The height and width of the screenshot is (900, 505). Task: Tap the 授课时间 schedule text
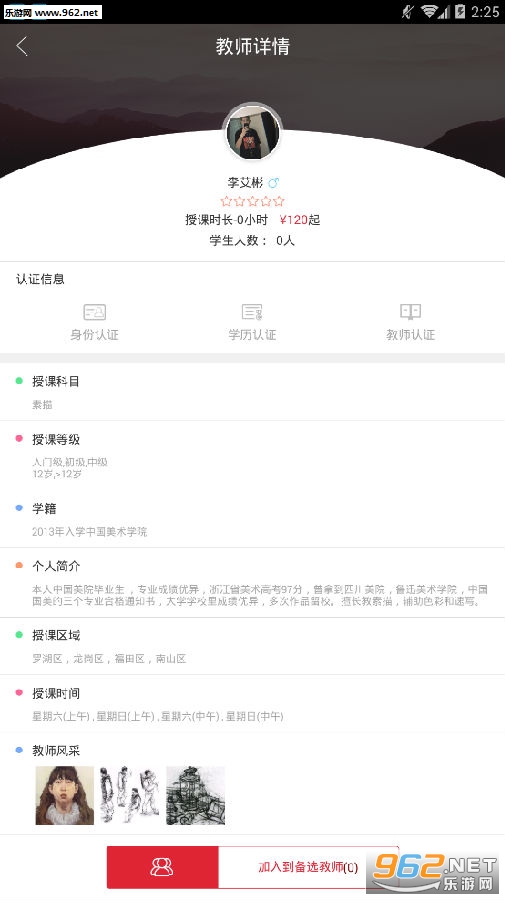(158, 716)
